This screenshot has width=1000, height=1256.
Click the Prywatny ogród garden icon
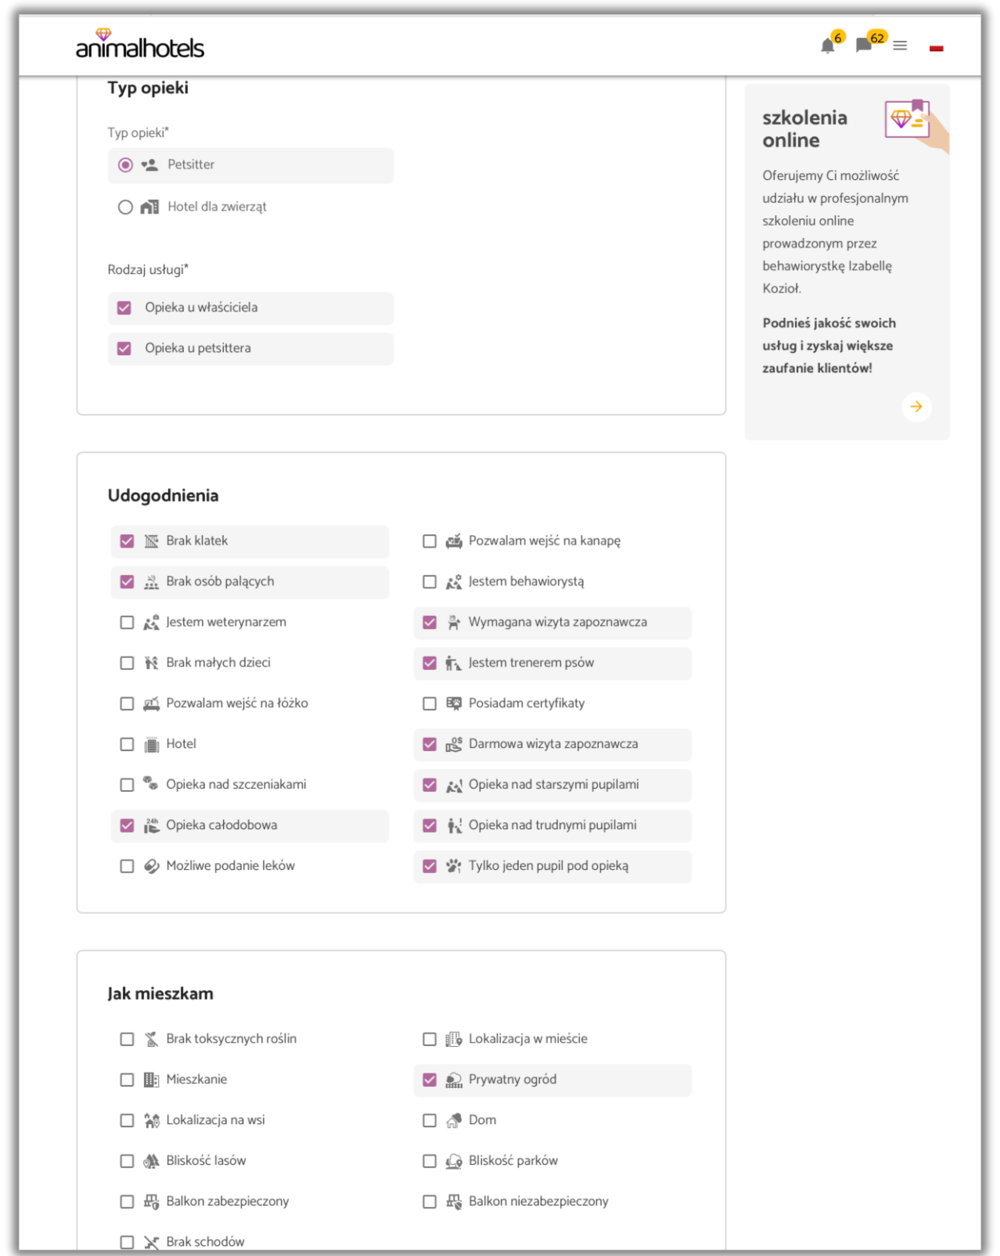pos(454,1080)
